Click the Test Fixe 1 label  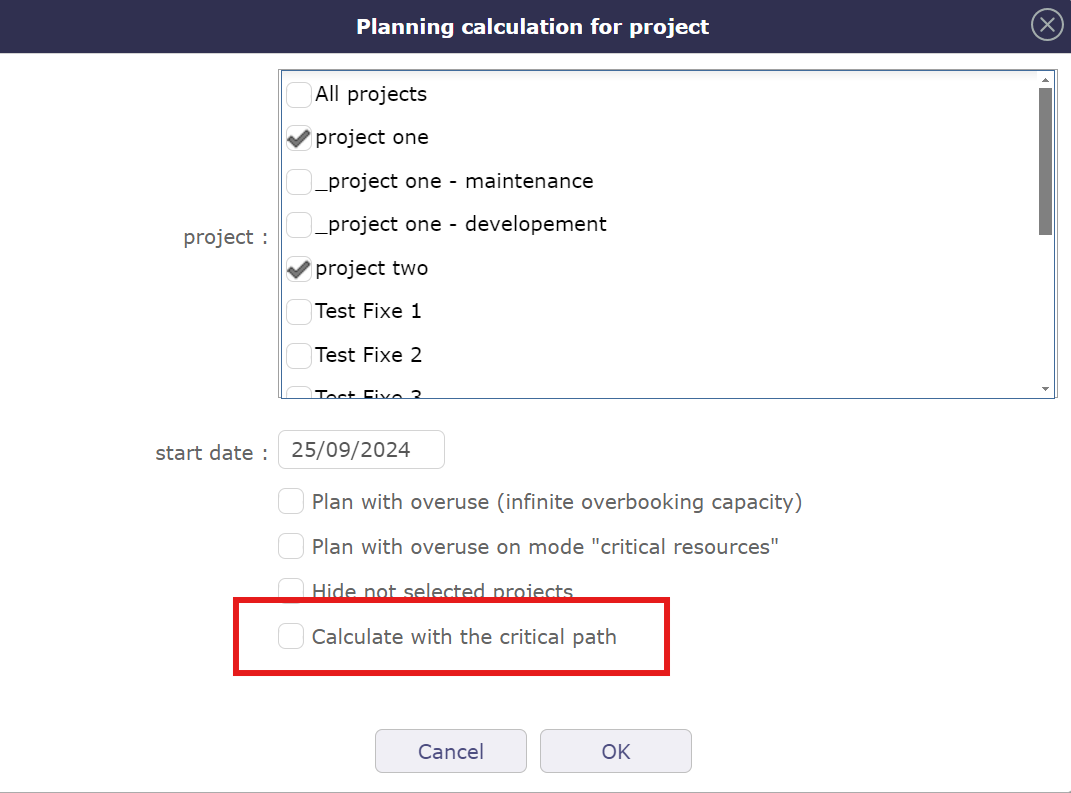click(x=368, y=311)
